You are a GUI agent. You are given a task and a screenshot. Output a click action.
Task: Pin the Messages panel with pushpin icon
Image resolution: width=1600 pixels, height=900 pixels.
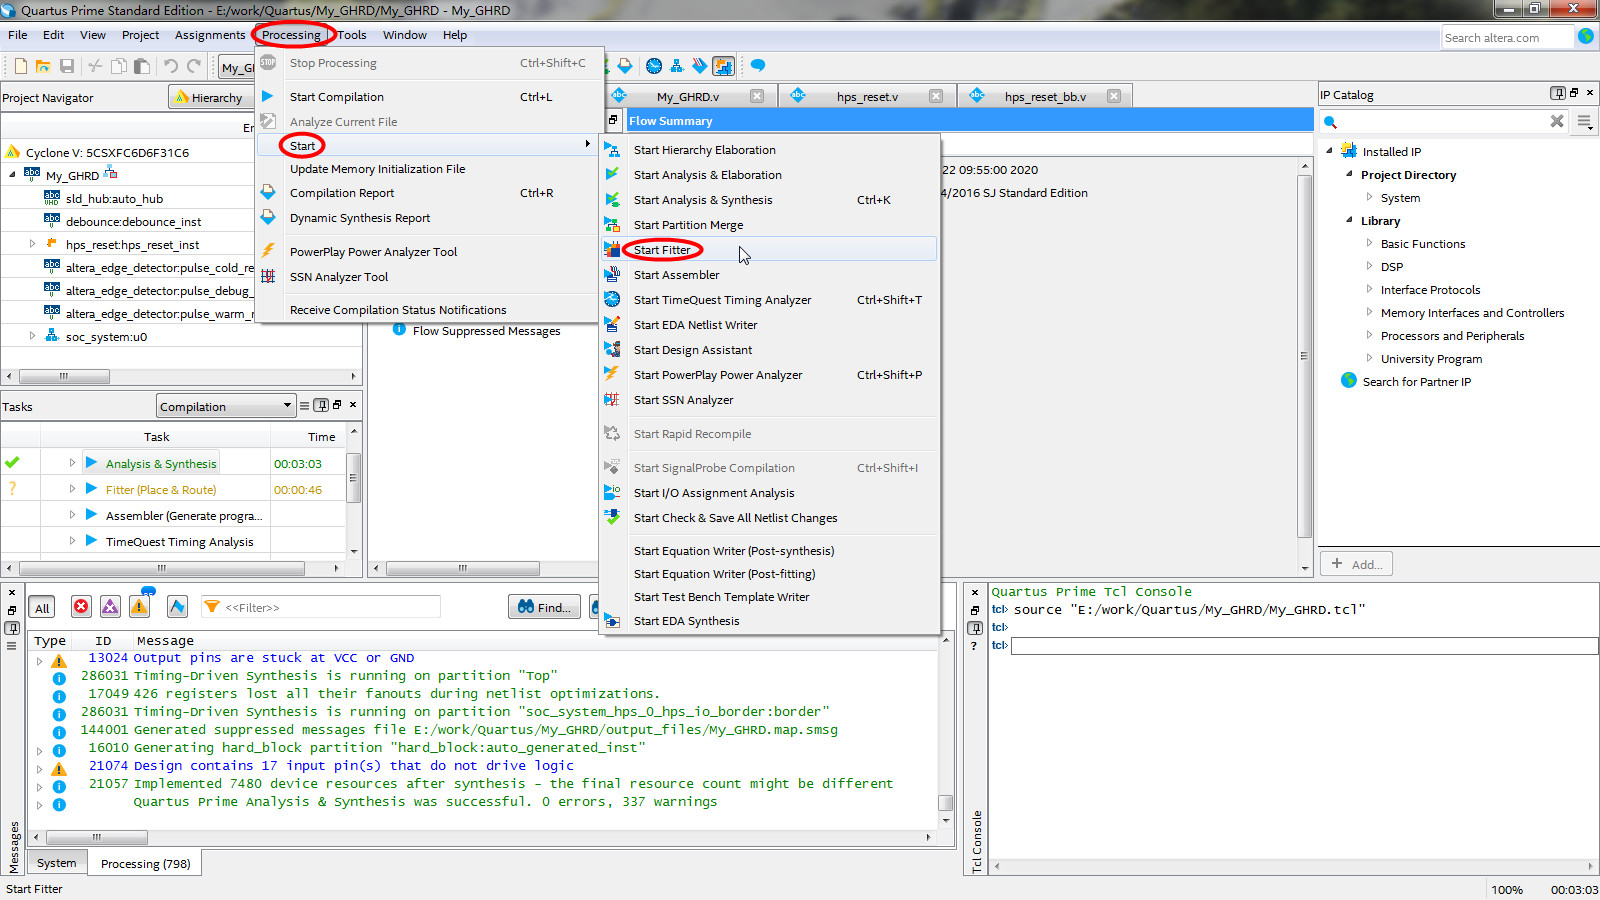tap(12, 628)
